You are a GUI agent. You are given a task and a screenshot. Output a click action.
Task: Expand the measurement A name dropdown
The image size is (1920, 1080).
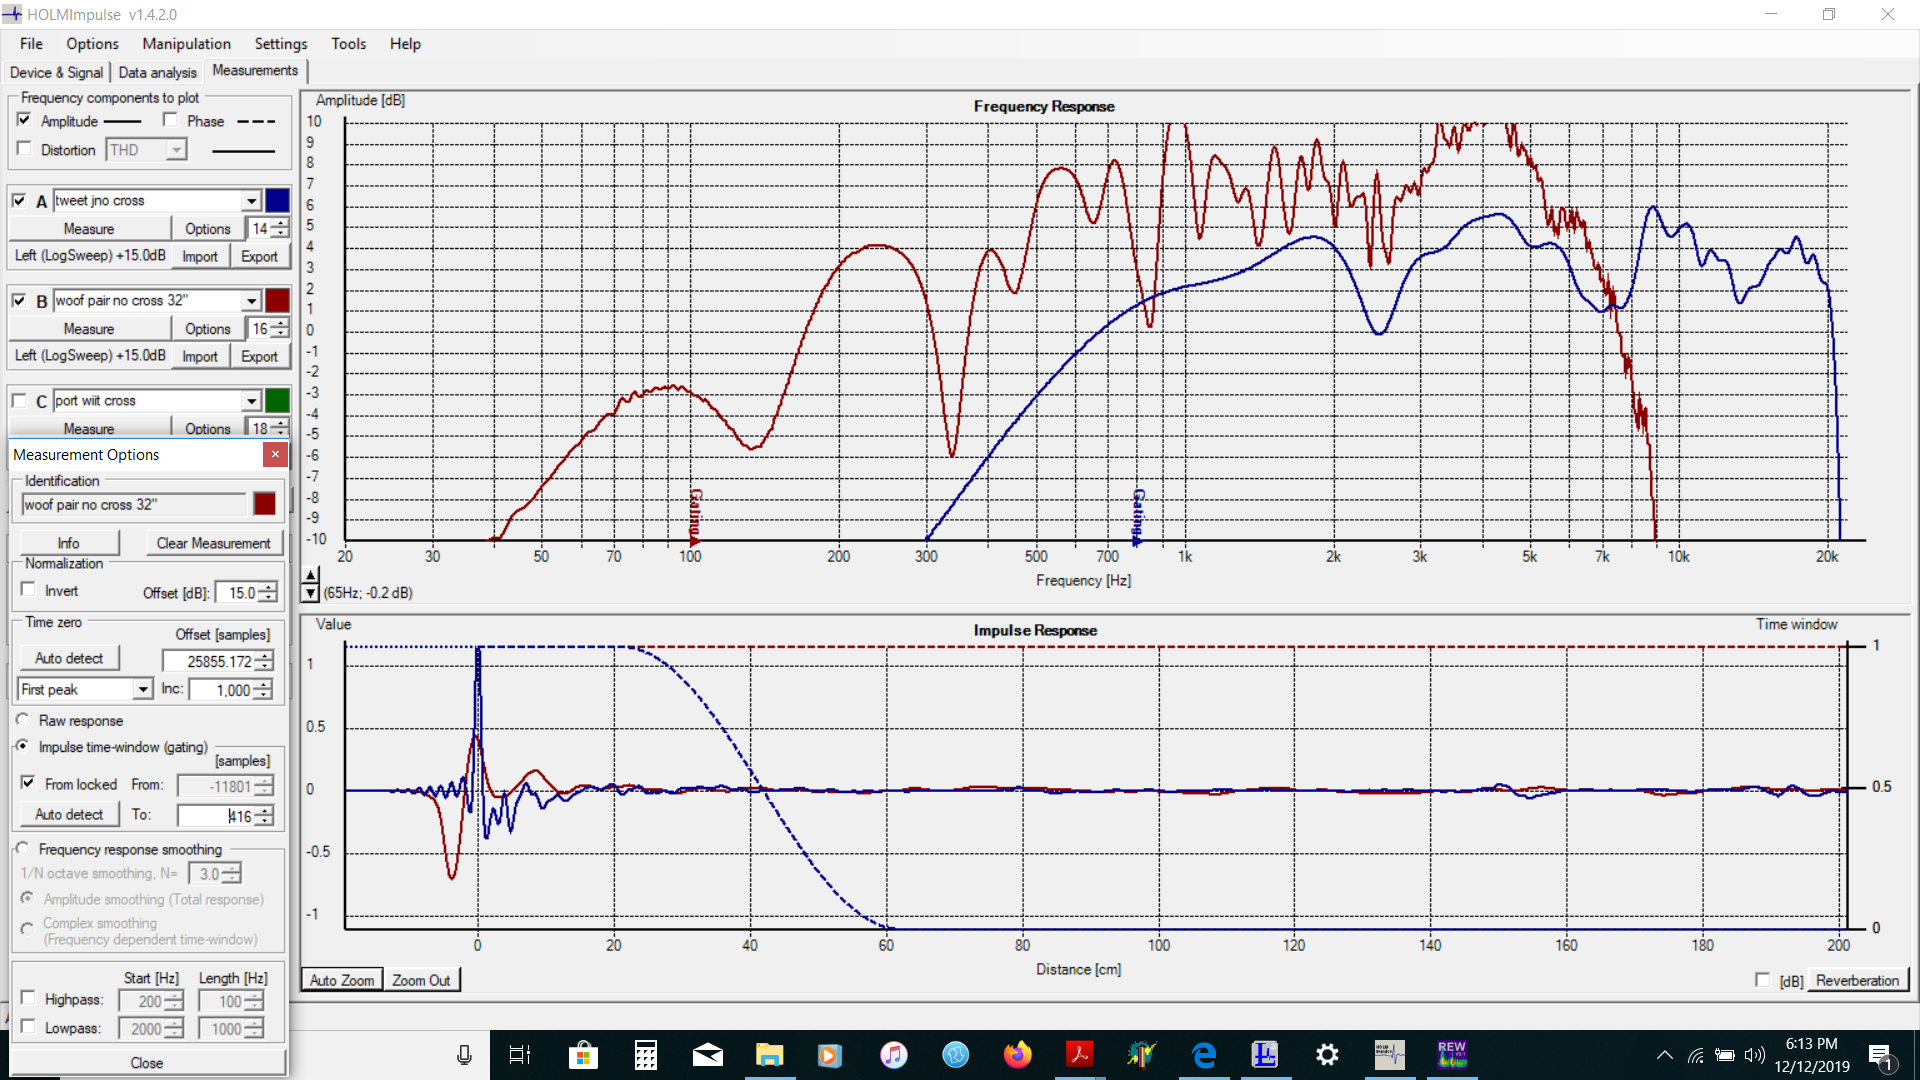(x=252, y=201)
